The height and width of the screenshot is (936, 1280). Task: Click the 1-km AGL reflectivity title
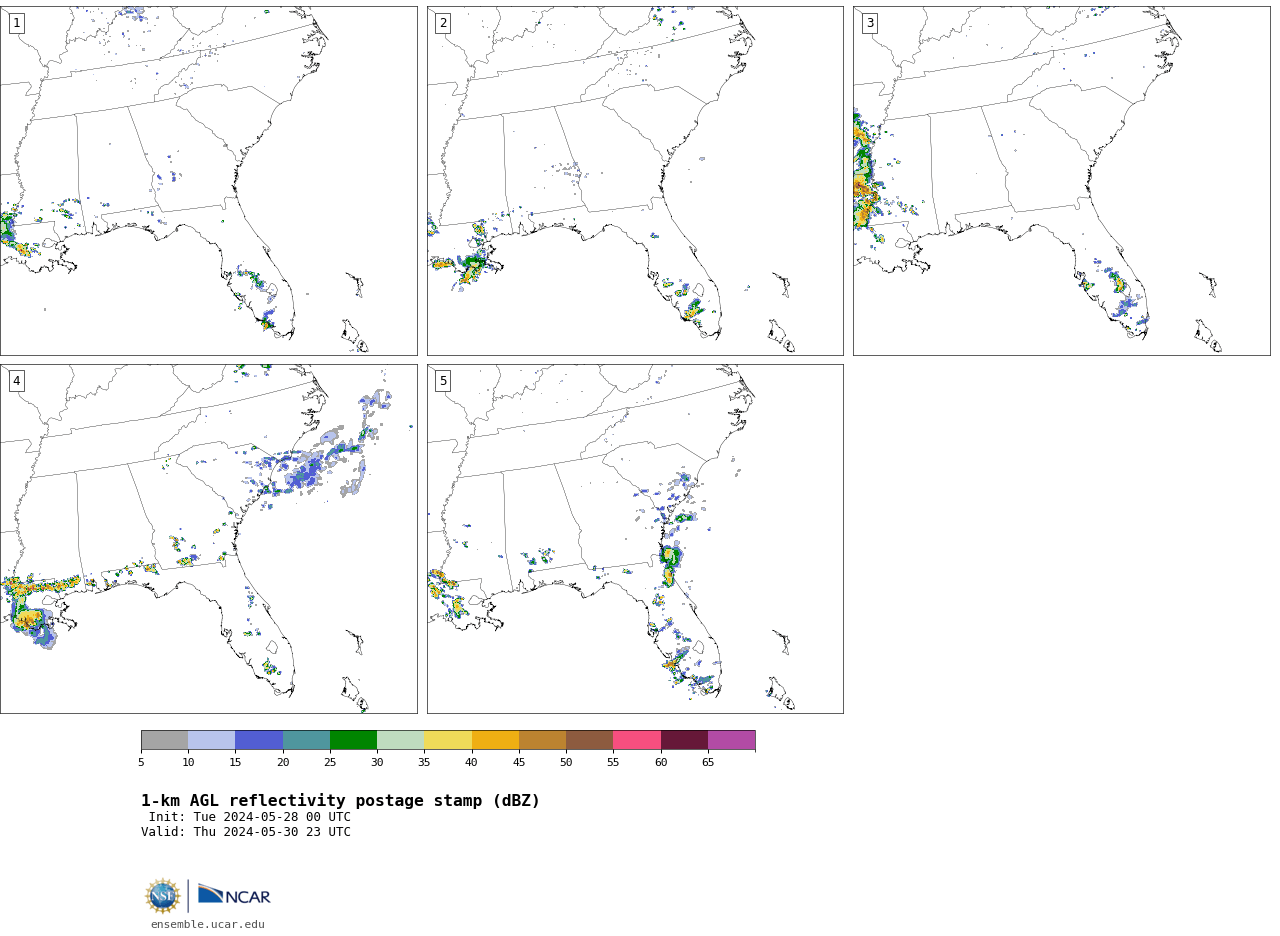coord(340,801)
